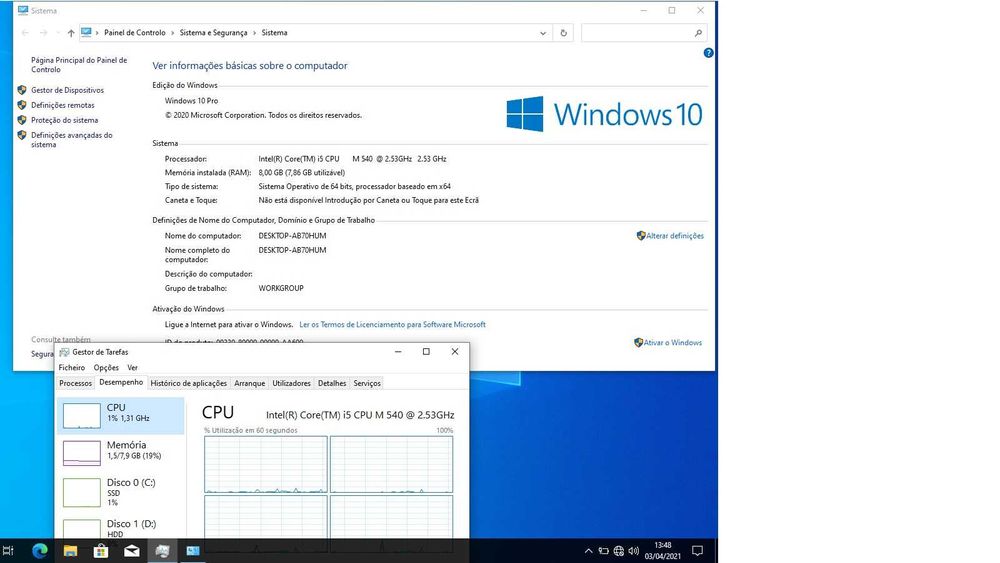
Task: Select the System control panel taskbar icon
Action: pyautogui.click(x=193, y=551)
